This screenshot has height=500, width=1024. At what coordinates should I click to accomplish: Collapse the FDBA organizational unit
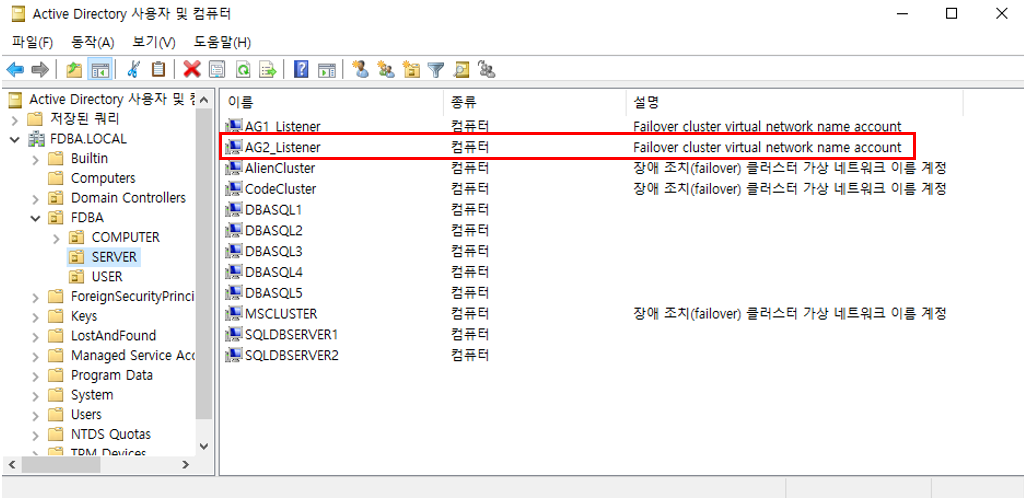coord(36,218)
